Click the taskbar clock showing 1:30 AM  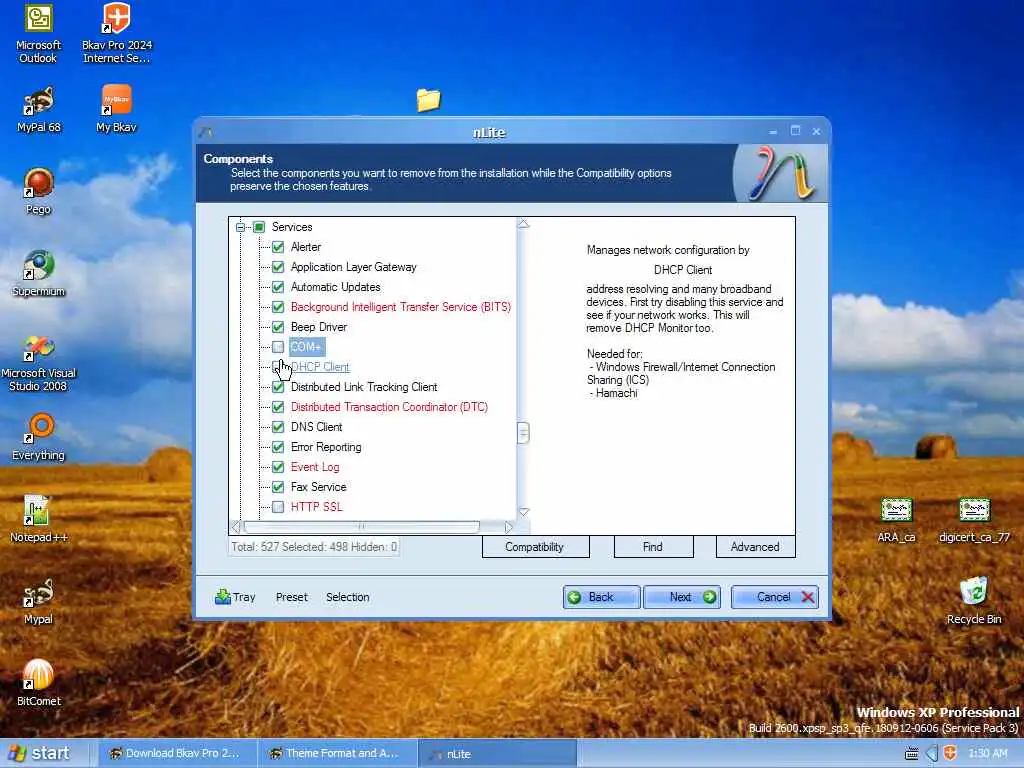click(988, 754)
